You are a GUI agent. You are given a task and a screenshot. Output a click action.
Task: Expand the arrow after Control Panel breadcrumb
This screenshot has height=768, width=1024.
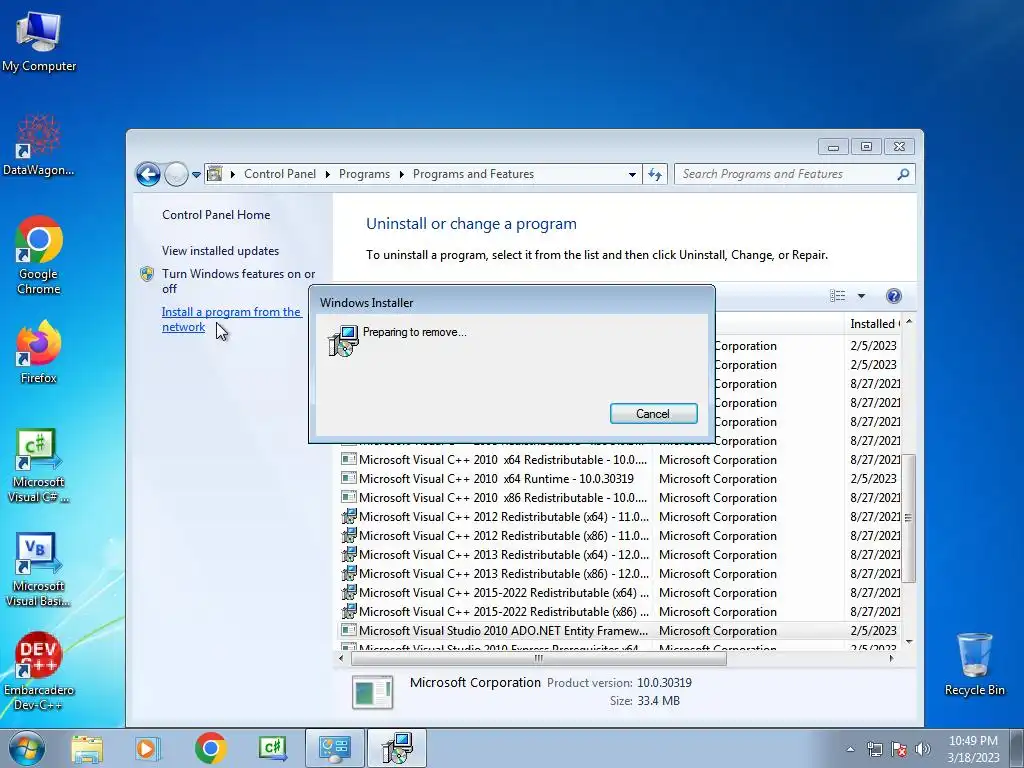click(x=327, y=174)
